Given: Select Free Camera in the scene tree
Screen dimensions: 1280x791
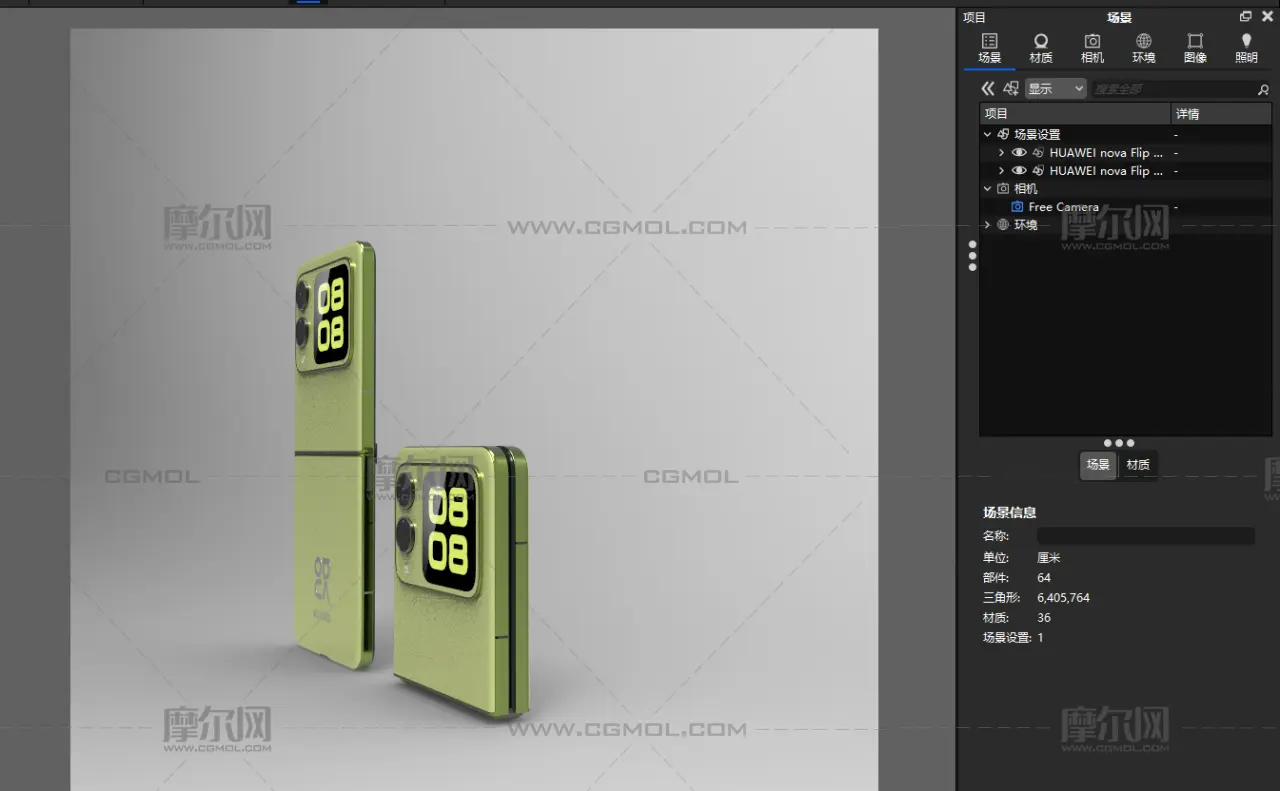Looking at the screenshot, I should point(1063,207).
